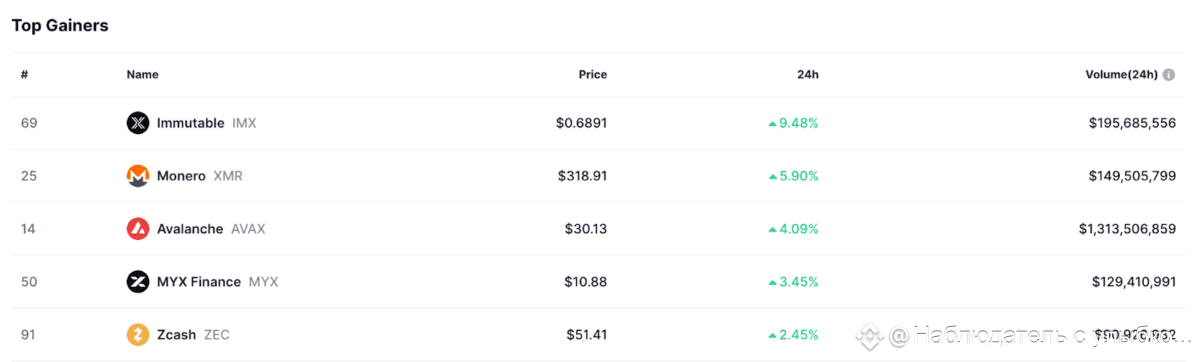
Task: Click the Zcash ZEC coin logo
Action: coord(138,335)
